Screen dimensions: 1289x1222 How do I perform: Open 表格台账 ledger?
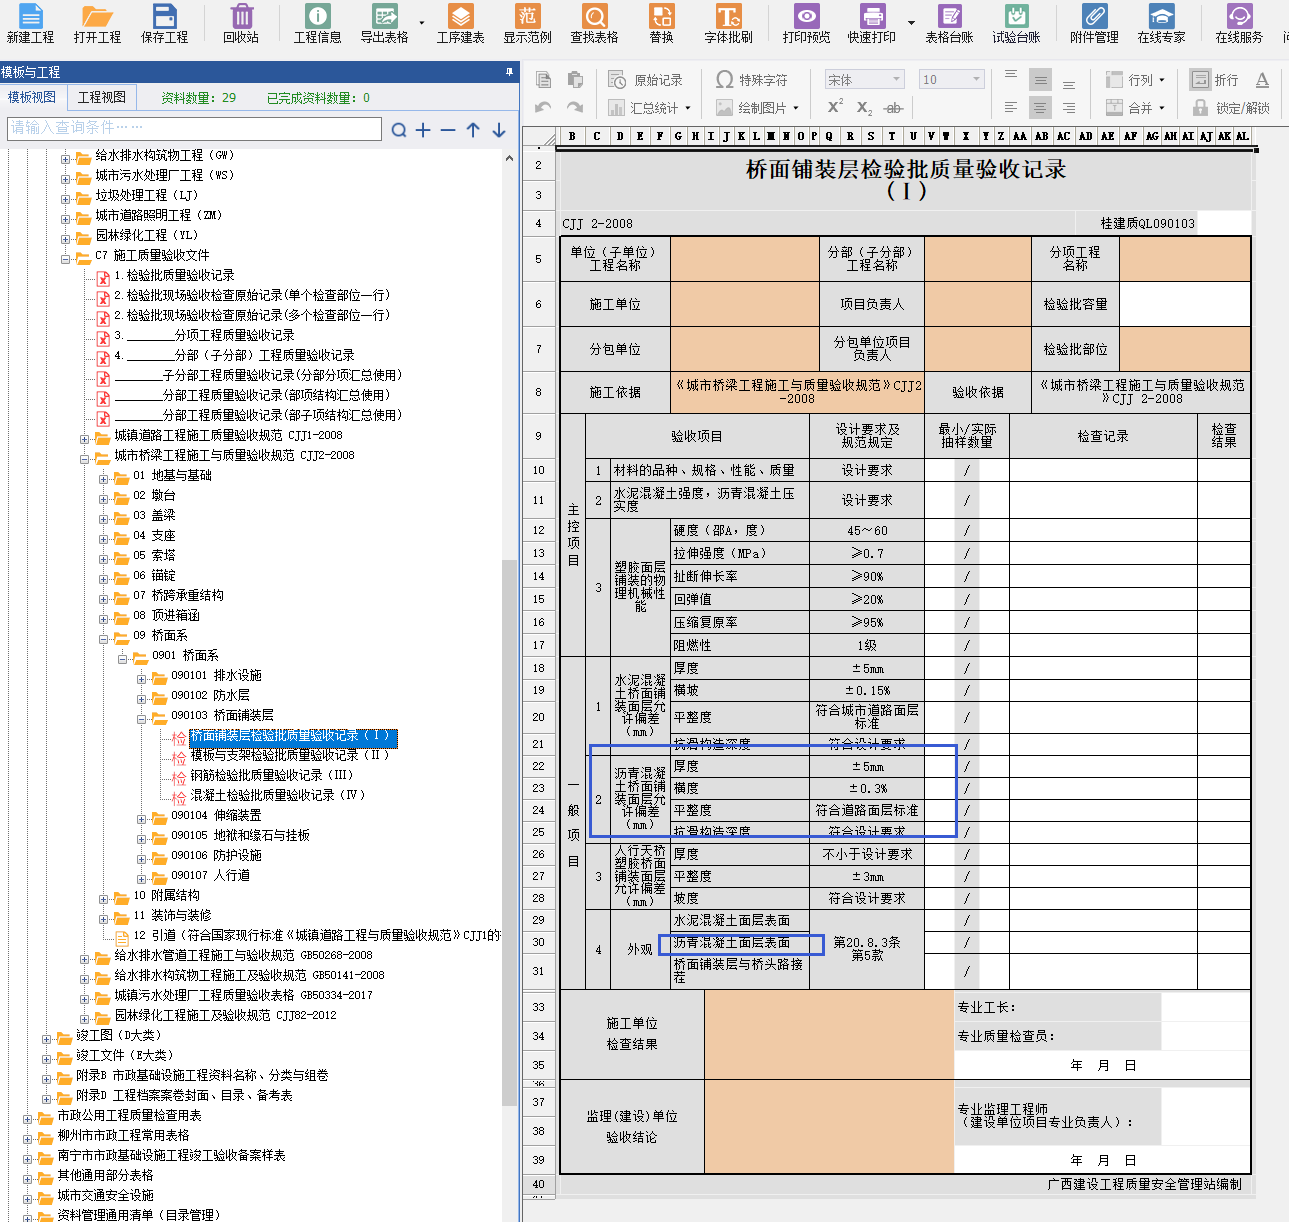pos(949,23)
